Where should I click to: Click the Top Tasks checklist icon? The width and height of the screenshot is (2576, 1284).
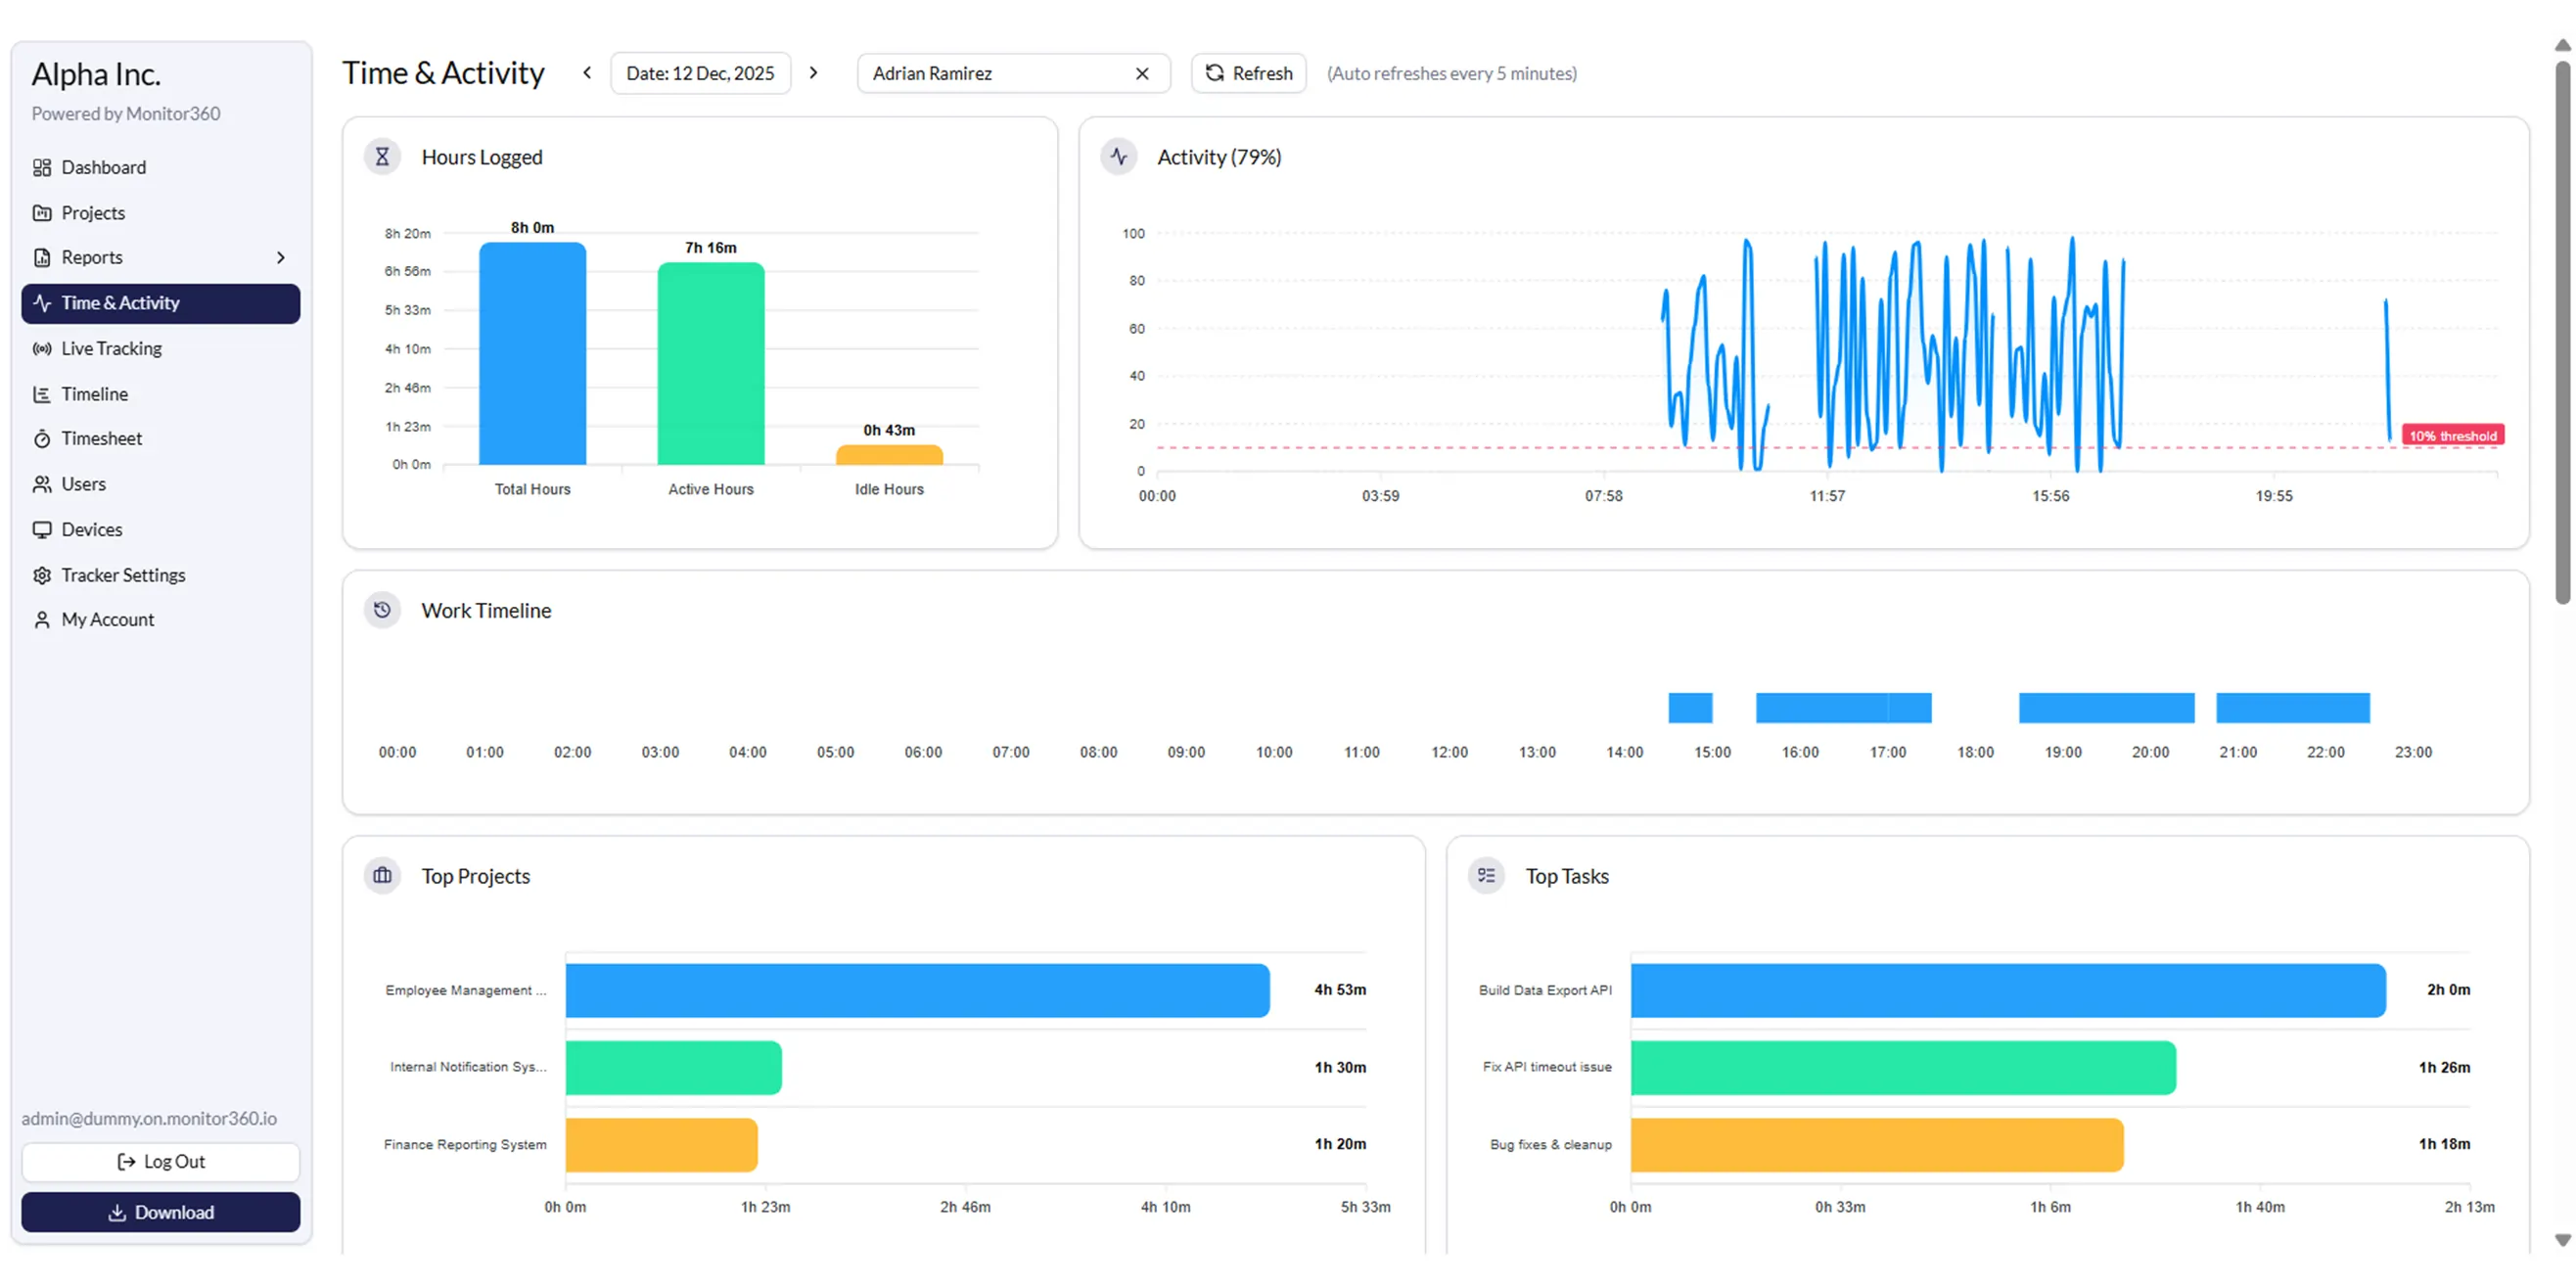pyautogui.click(x=1487, y=875)
